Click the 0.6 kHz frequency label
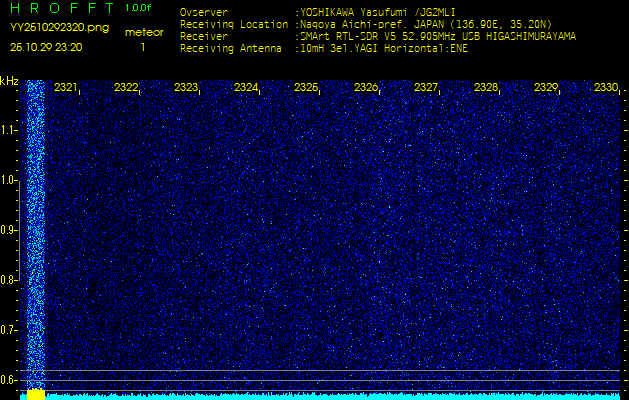 [x=9, y=380]
